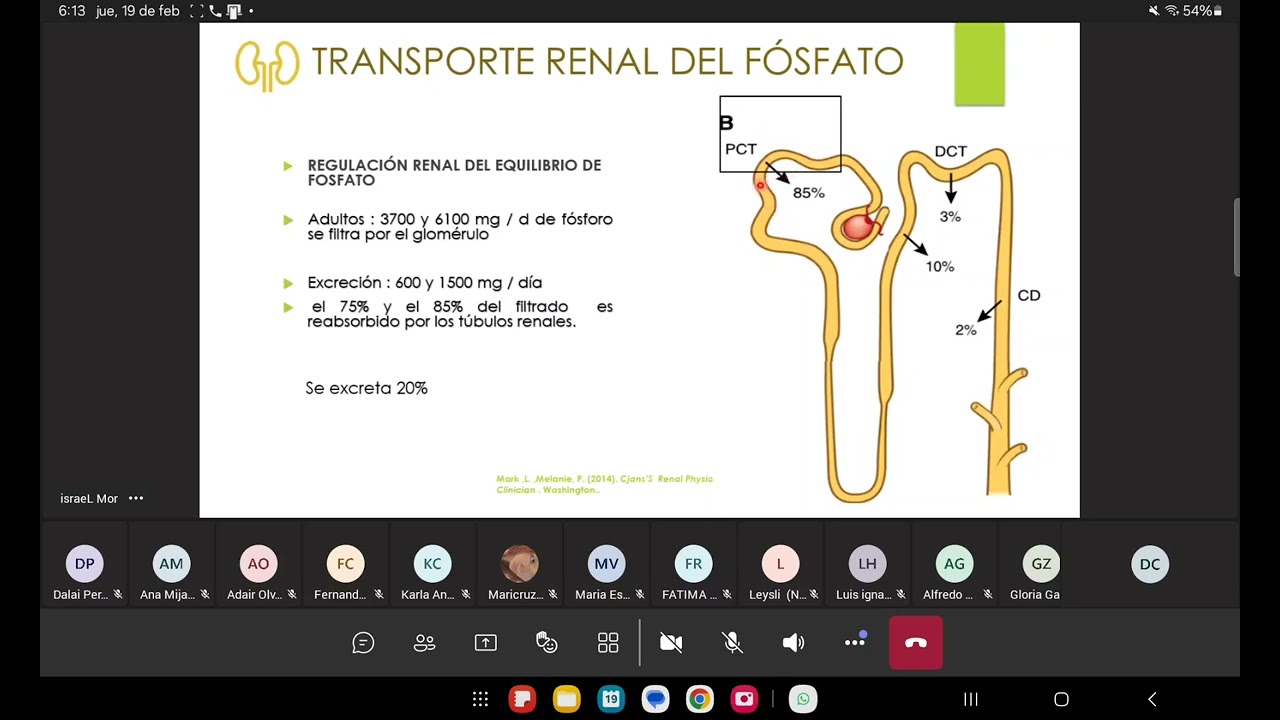Show recent apps with navigation button
Screen dimensions: 1280x720
pos(970,699)
